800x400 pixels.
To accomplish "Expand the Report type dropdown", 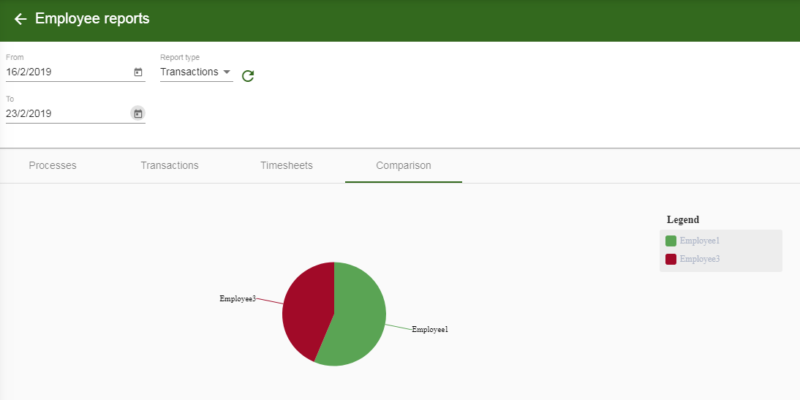I will (196, 72).
